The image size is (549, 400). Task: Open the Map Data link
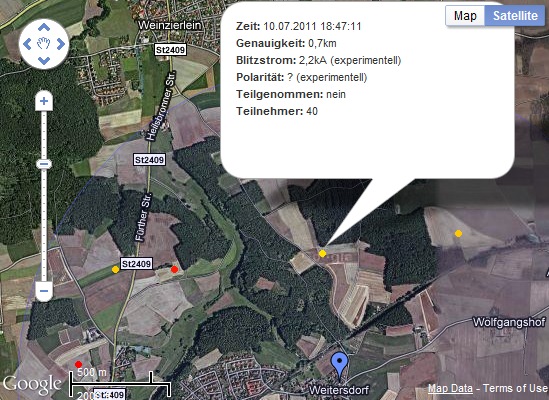450,388
